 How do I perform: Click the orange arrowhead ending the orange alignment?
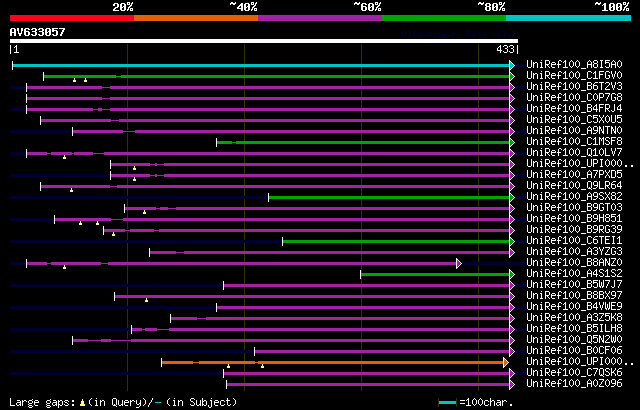click(x=506, y=362)
